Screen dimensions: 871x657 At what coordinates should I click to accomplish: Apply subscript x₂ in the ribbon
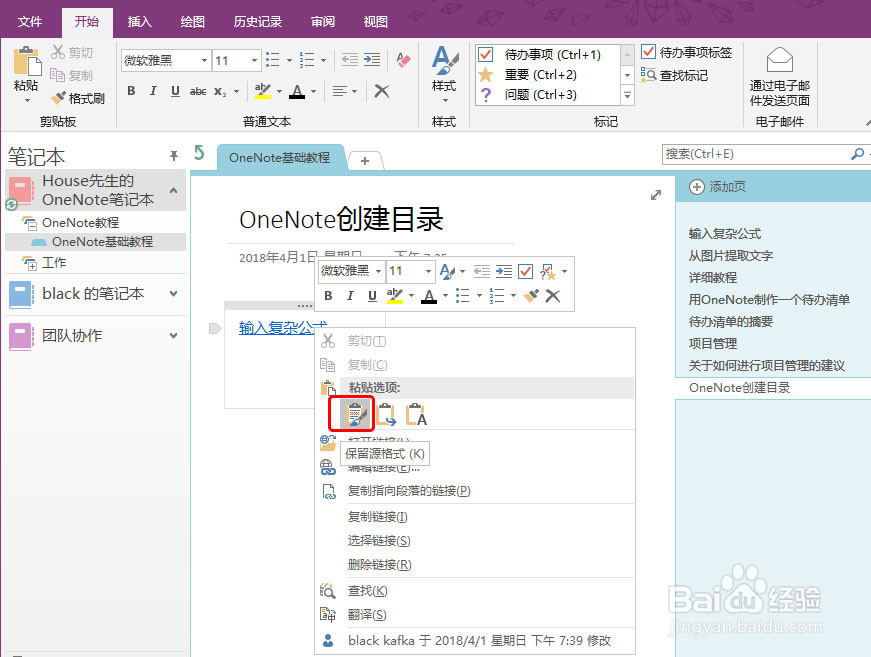tap(220, 91)
